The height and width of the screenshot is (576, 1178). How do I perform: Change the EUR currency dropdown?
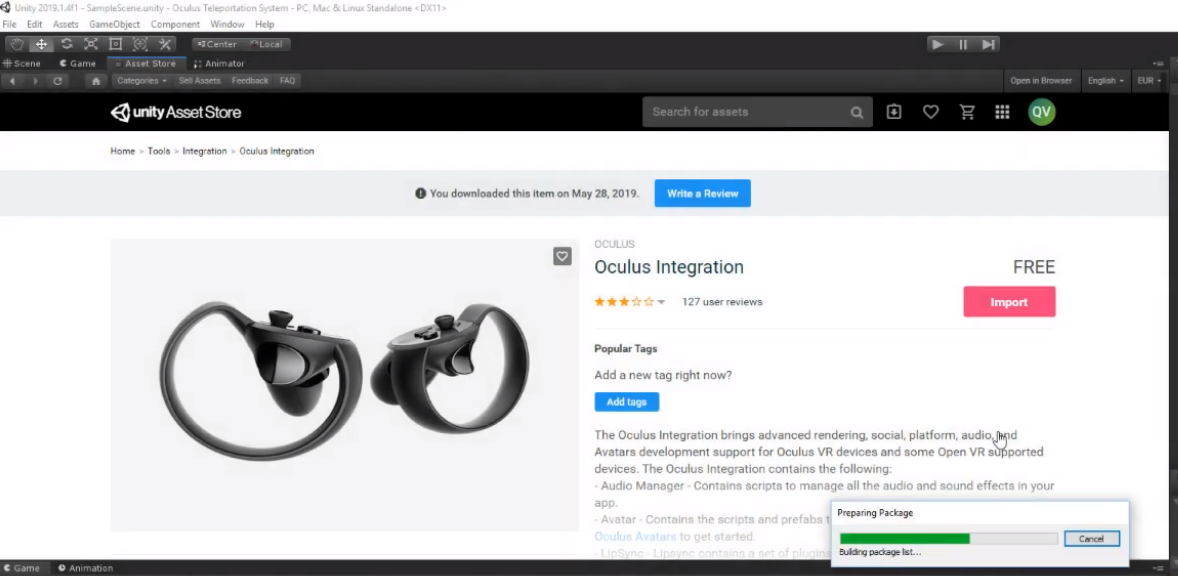coord(1149,80)
